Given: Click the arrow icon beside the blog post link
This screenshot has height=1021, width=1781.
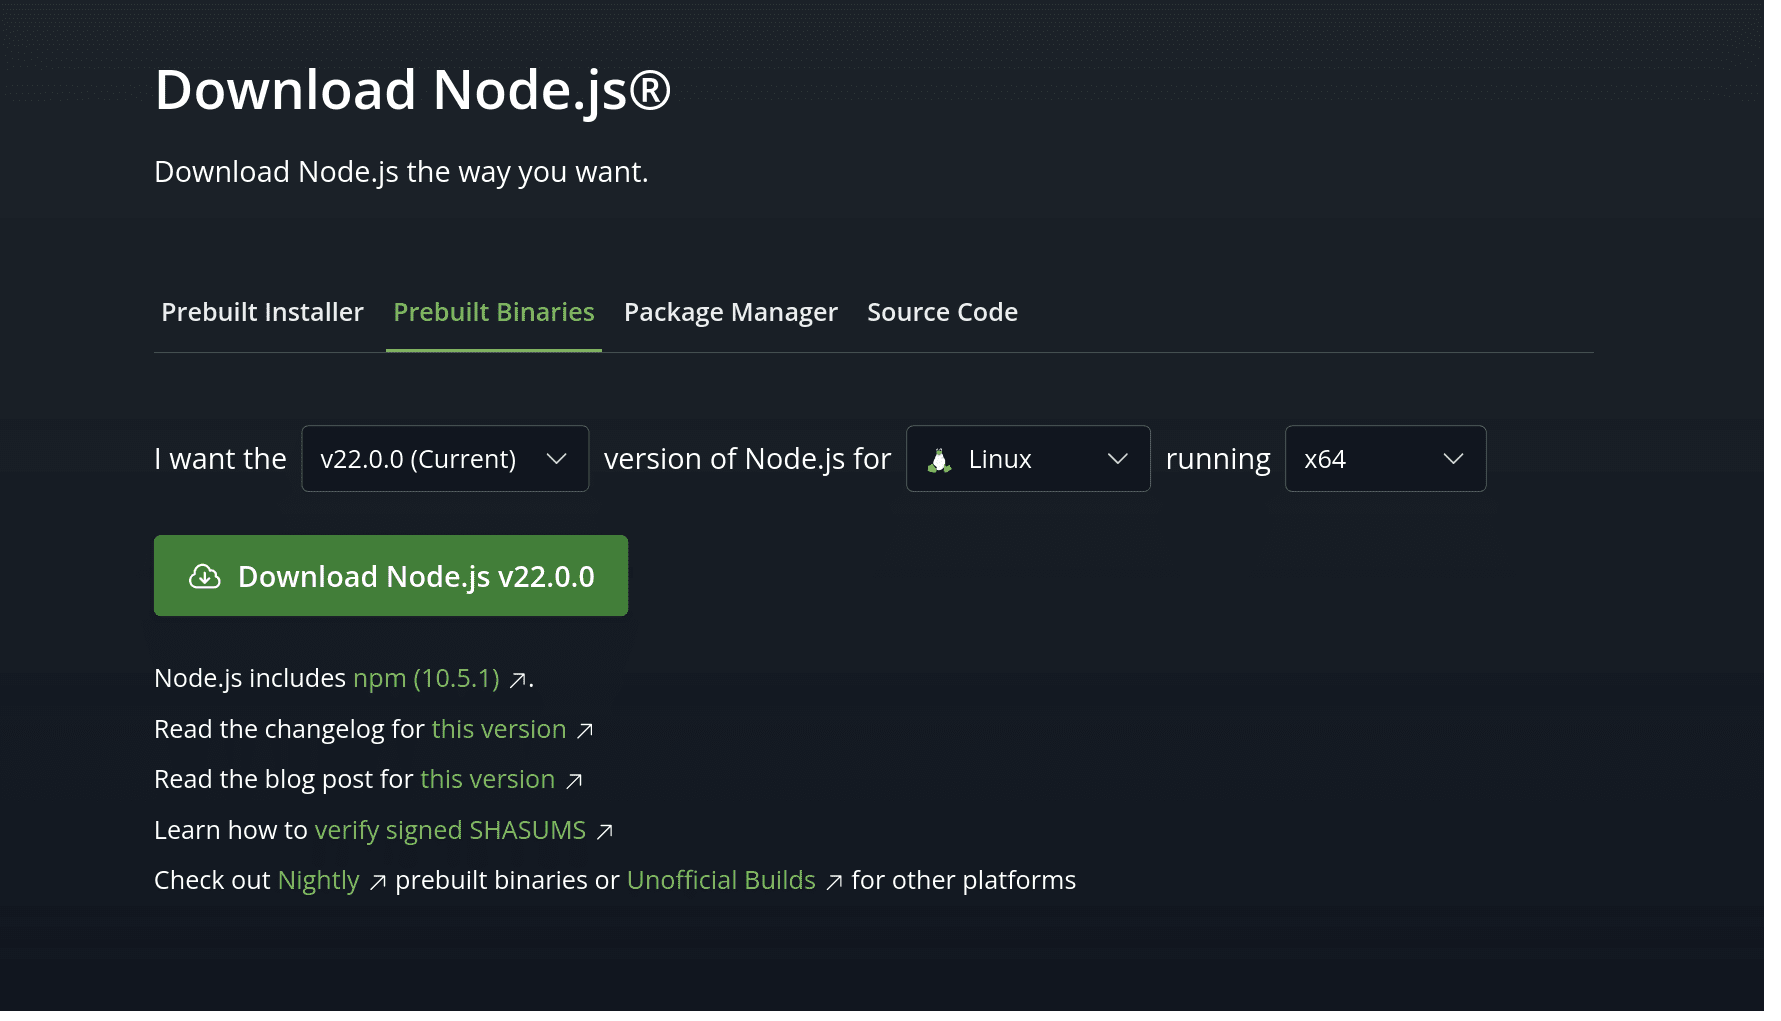Looking at the screenshot, I should pyautogui.click(x=574, y=781).
